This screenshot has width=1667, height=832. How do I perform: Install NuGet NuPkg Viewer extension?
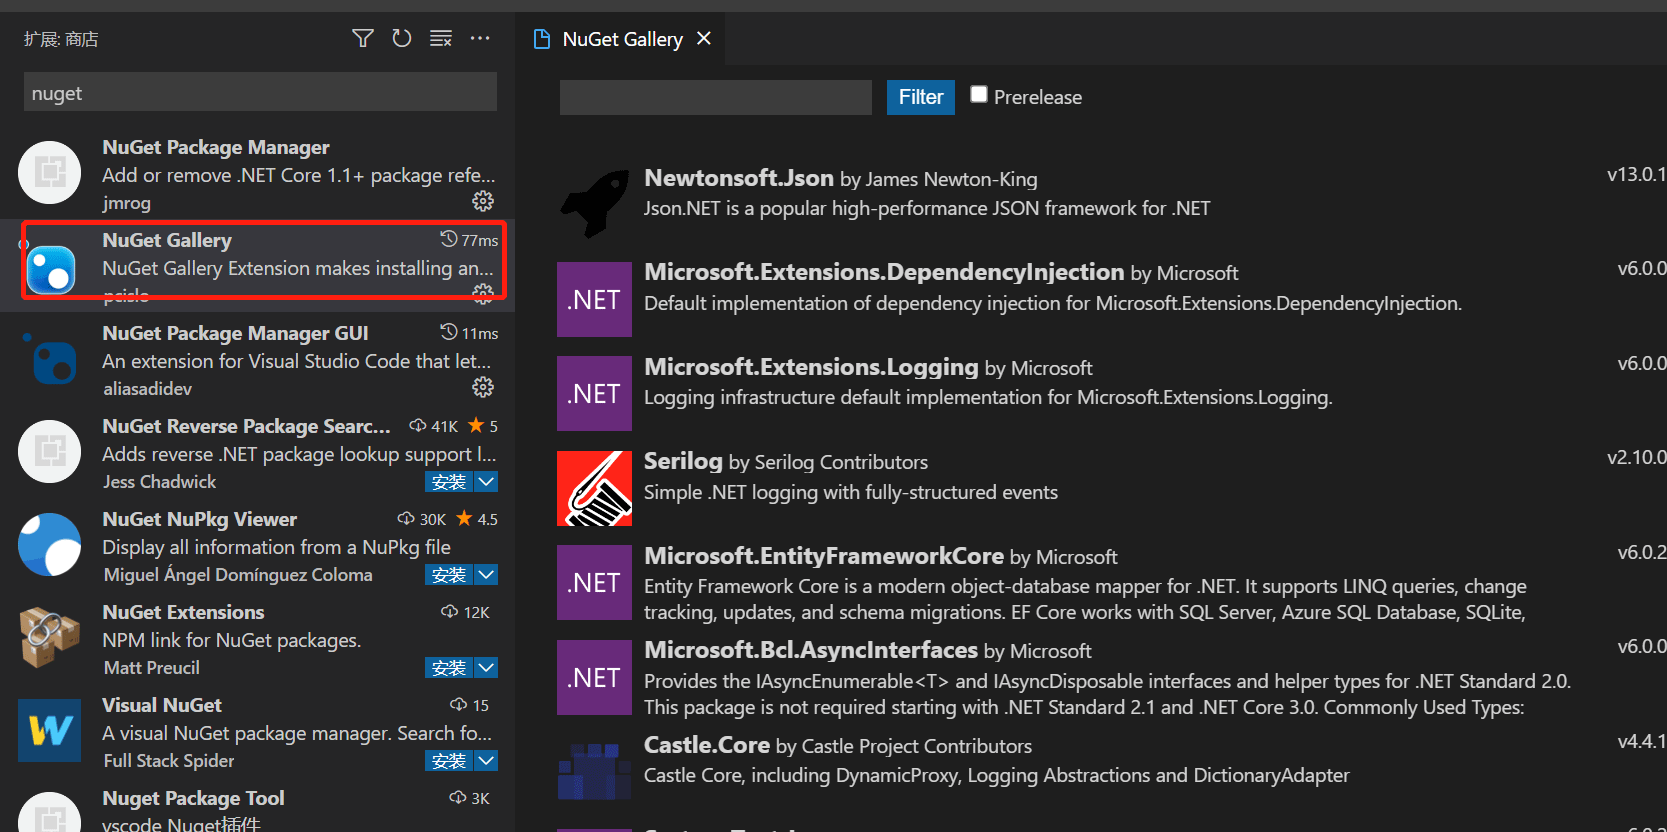[449, 574]
